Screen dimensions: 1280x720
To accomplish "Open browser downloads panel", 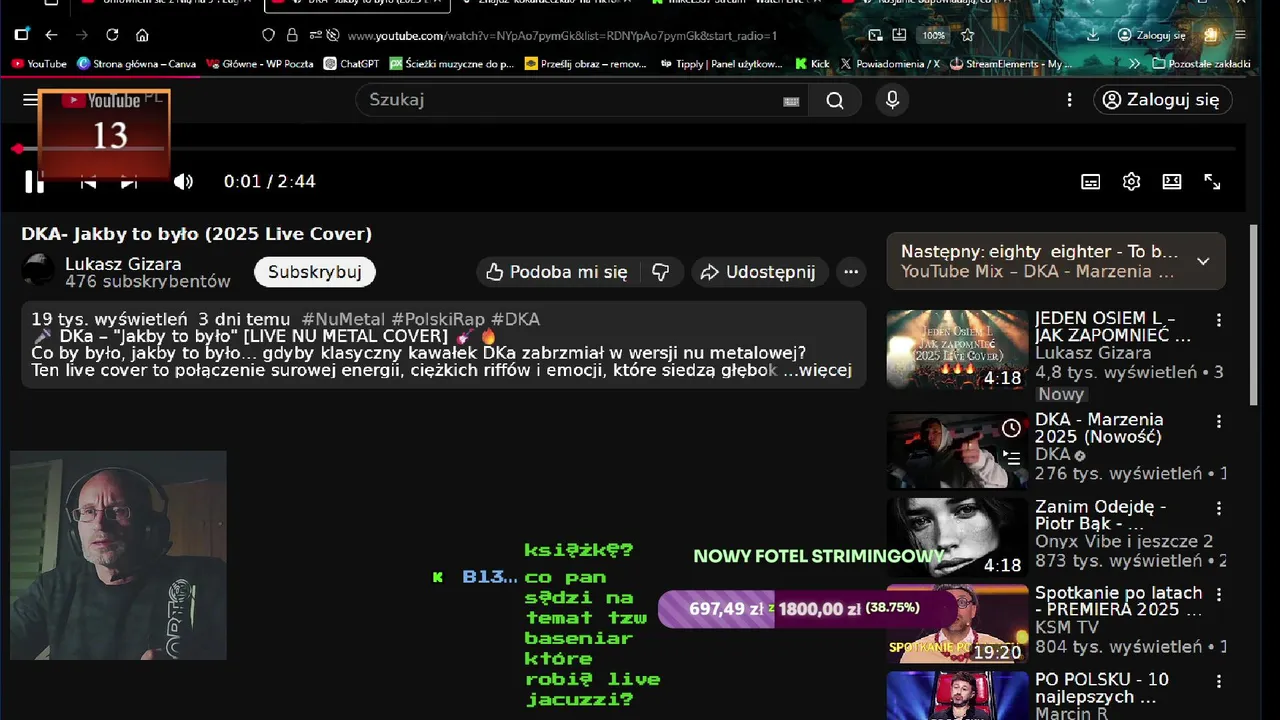I will [x=1093, y=35].
